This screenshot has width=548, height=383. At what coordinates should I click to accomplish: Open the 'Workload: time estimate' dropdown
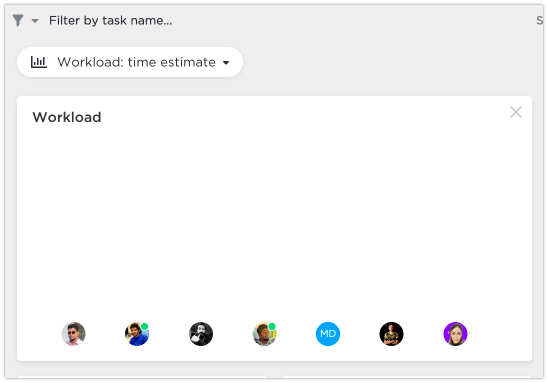click(x=130, y=62)
